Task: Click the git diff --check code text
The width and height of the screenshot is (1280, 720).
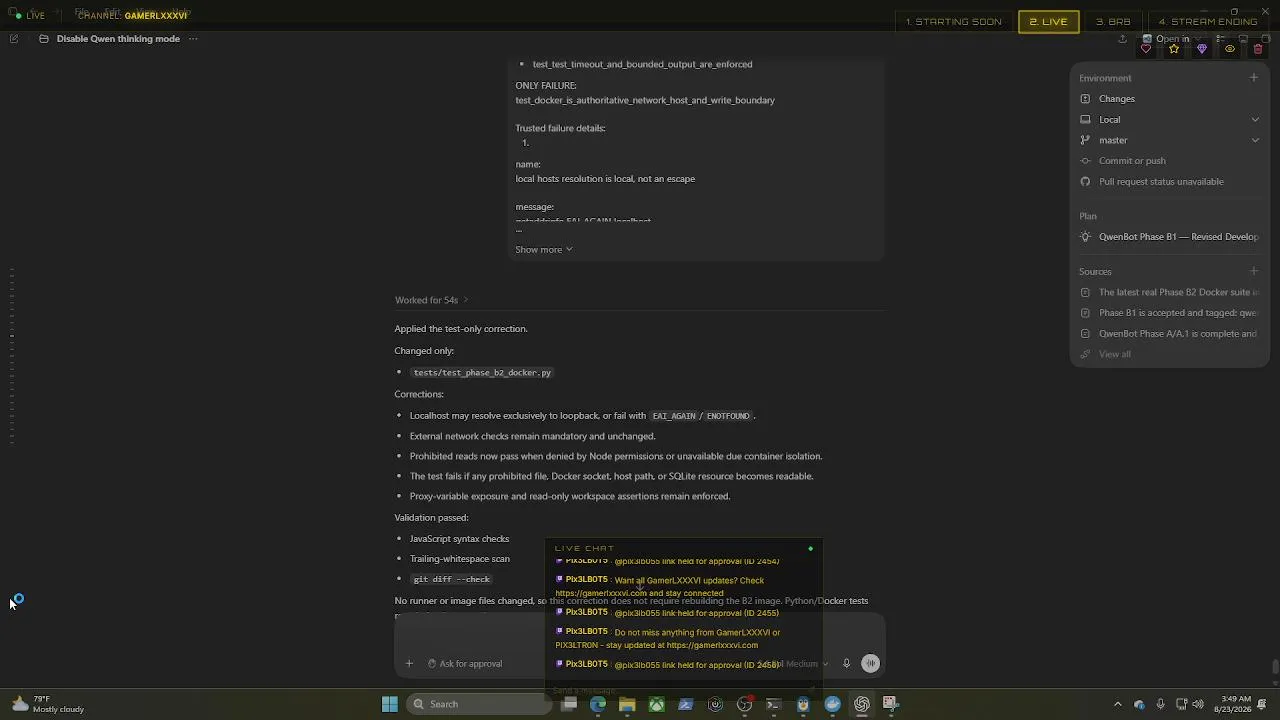Action: [x=452, y=579]
